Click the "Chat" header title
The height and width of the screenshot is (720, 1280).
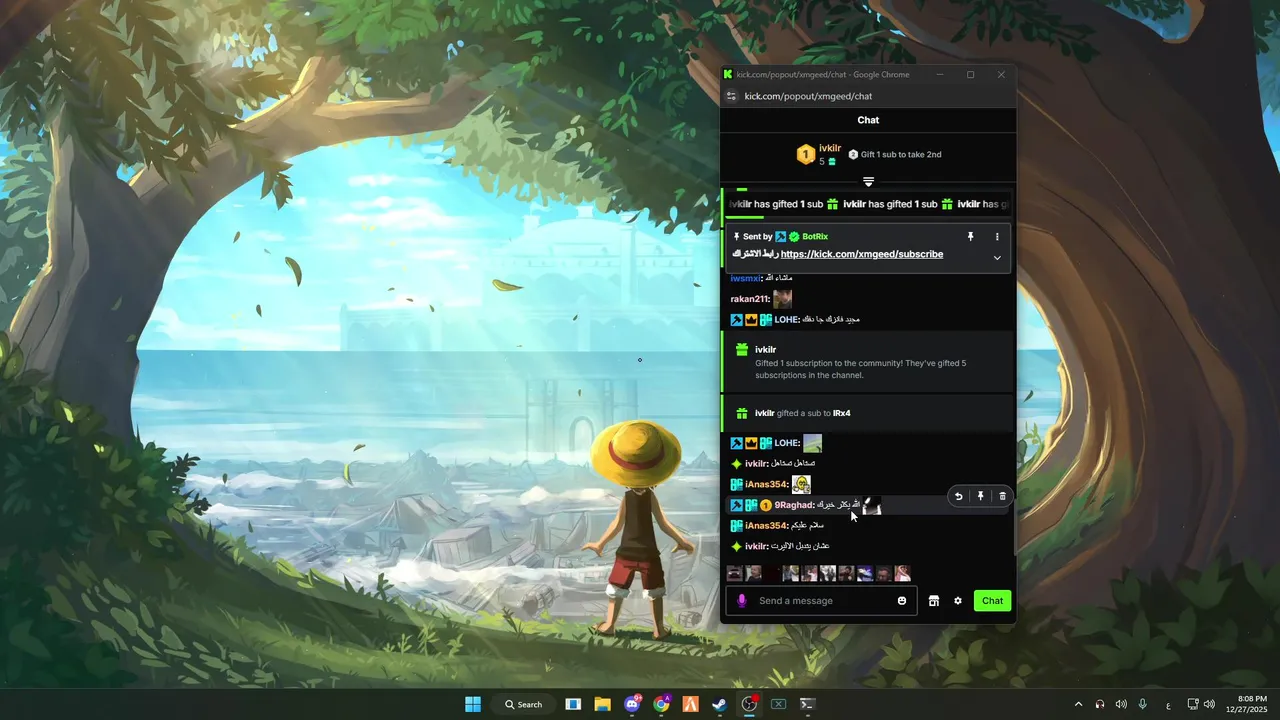pos(868,120)
